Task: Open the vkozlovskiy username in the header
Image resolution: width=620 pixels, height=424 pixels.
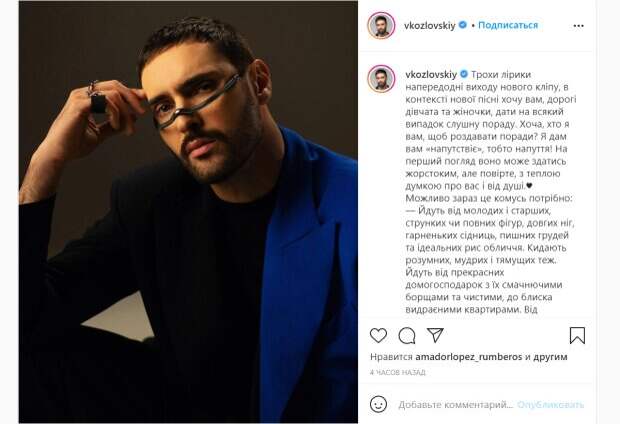Action: [430, 25]
